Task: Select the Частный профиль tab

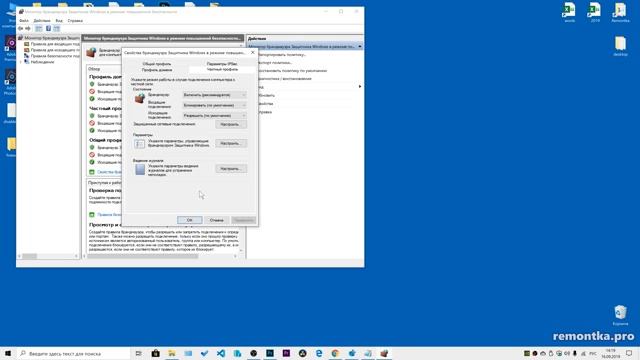Action: tap(222, 70)
